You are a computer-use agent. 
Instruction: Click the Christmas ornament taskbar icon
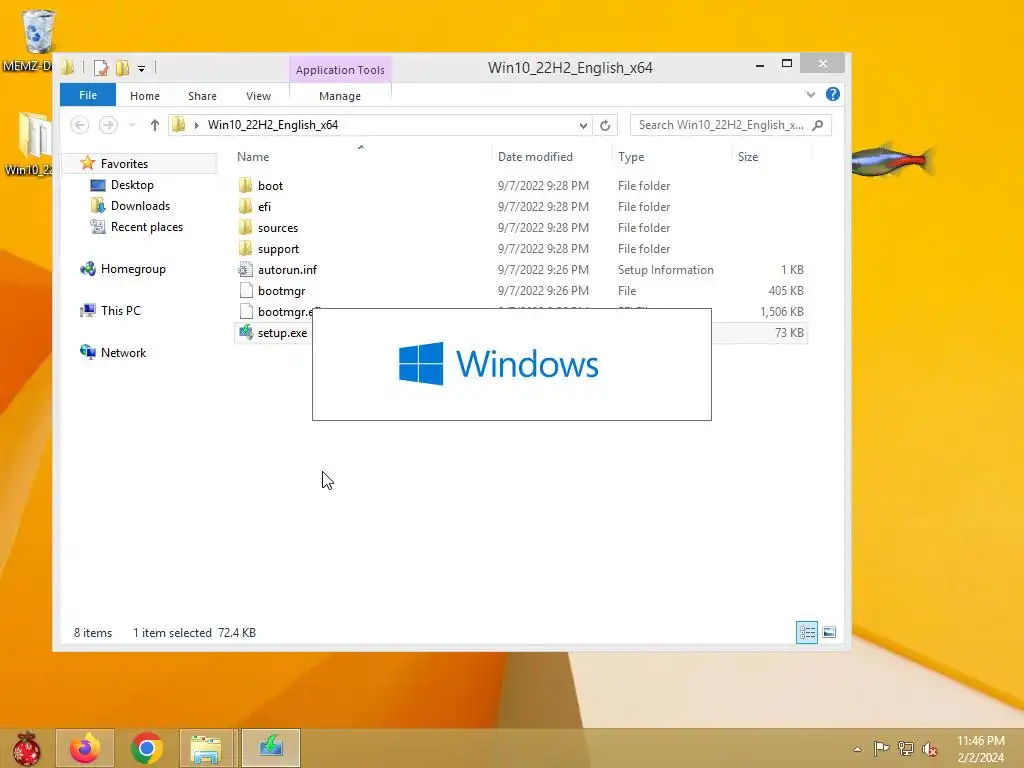pyautogui.click(x=26, y=748)
